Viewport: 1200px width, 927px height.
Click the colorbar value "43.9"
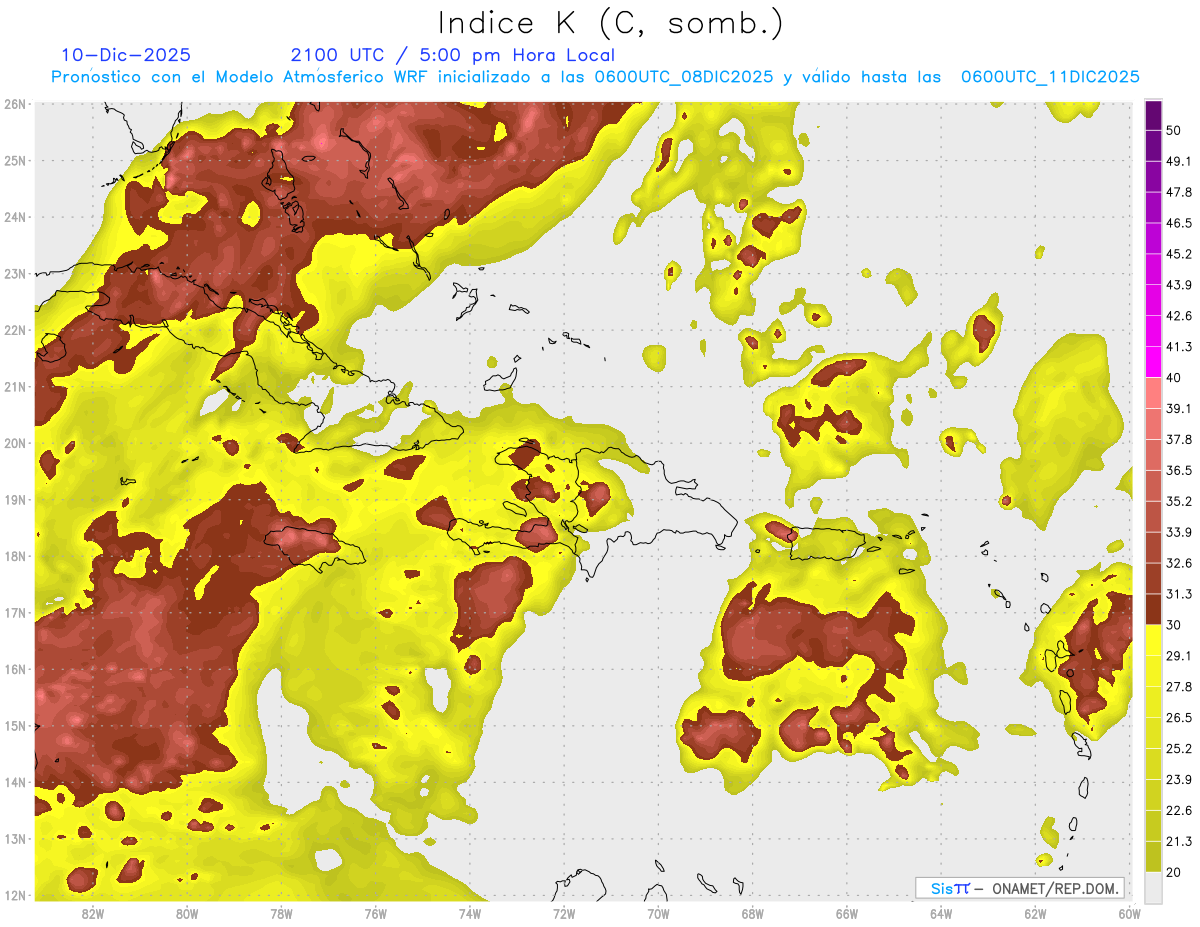[1179, 285]
